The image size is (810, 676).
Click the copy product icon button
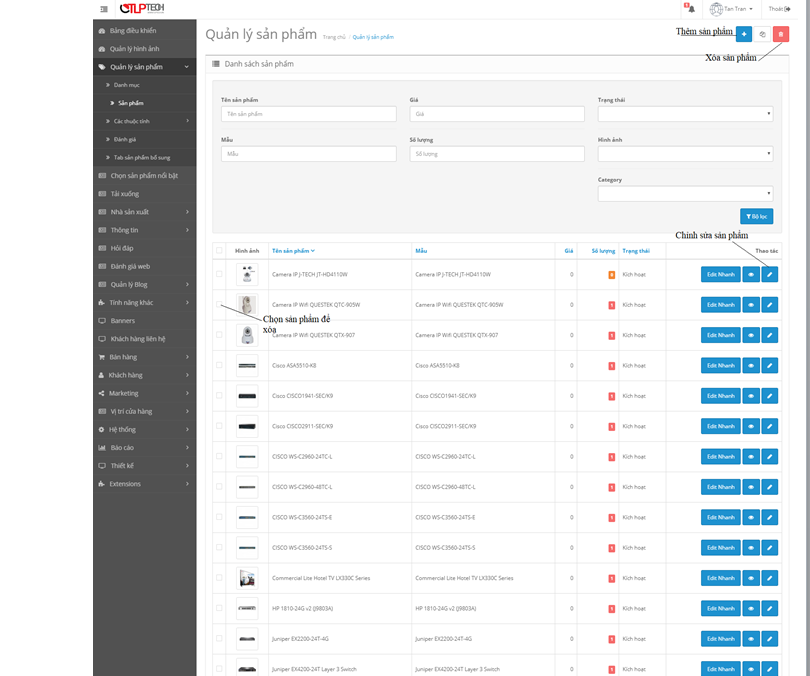[x=762, y=34]
